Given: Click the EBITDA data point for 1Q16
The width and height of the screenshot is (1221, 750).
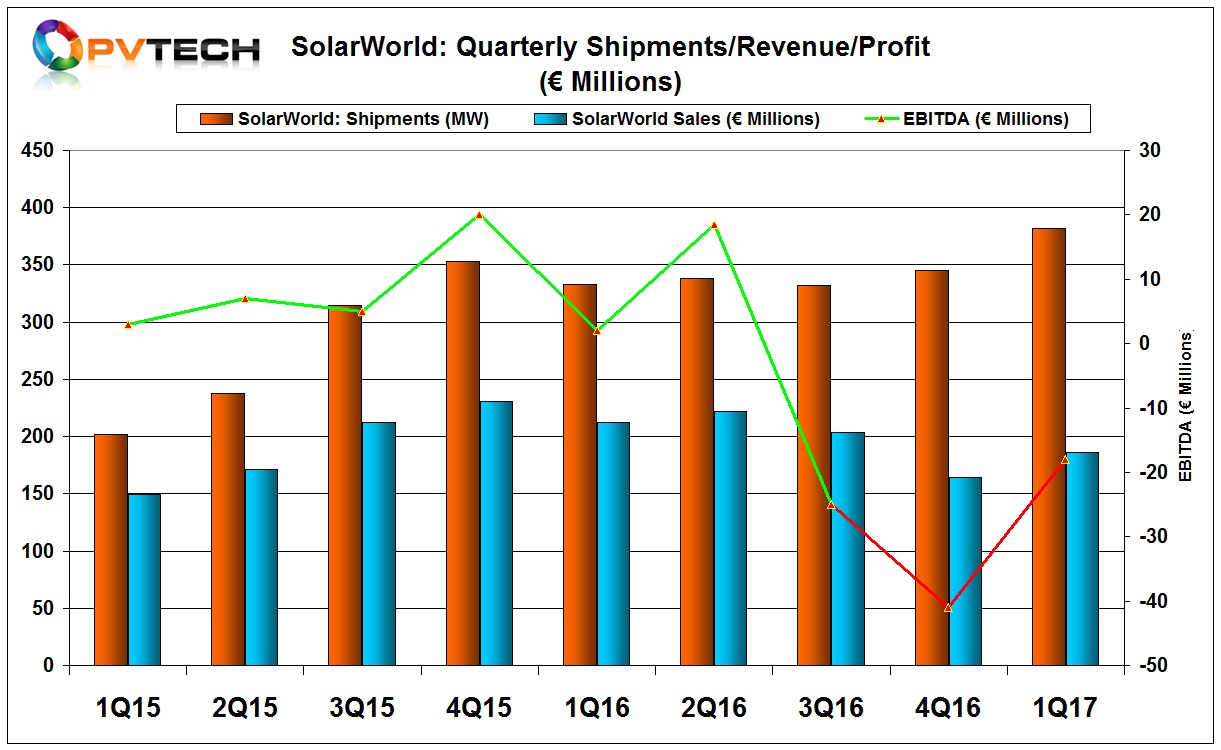Looking at the screenshot, I should (596, 331).
